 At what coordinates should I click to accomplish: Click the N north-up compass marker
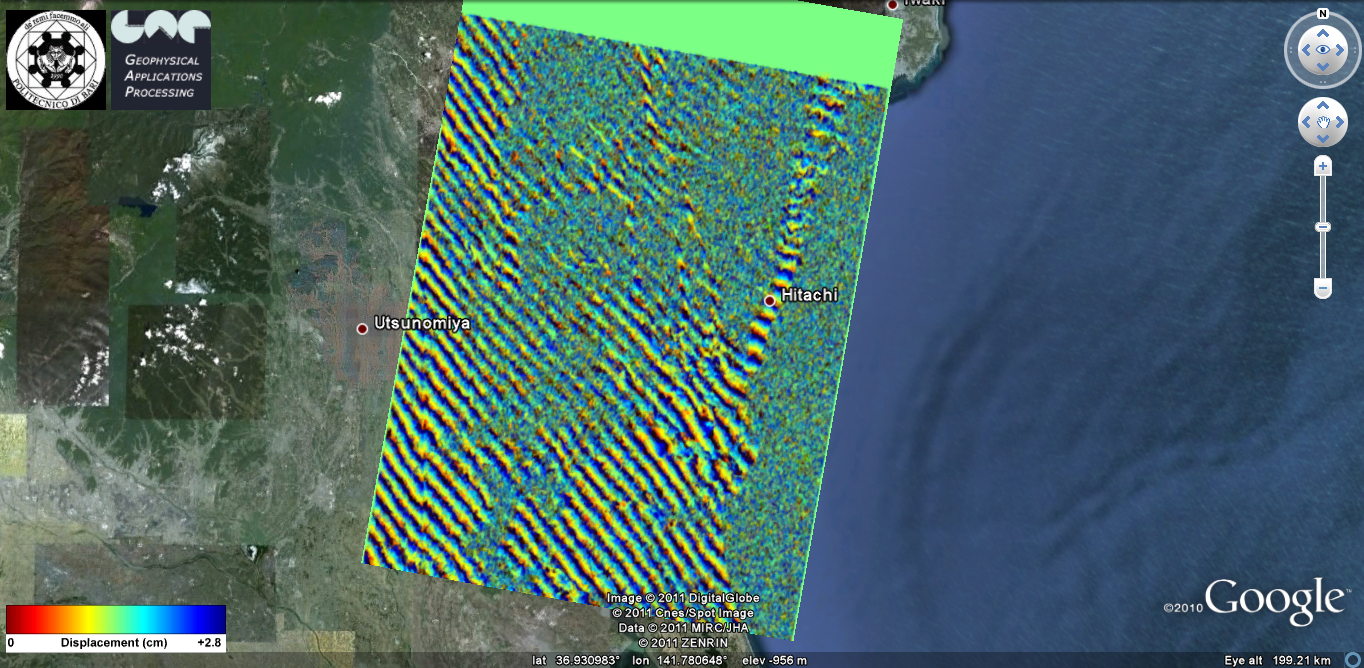click(x=1322, y=14)
